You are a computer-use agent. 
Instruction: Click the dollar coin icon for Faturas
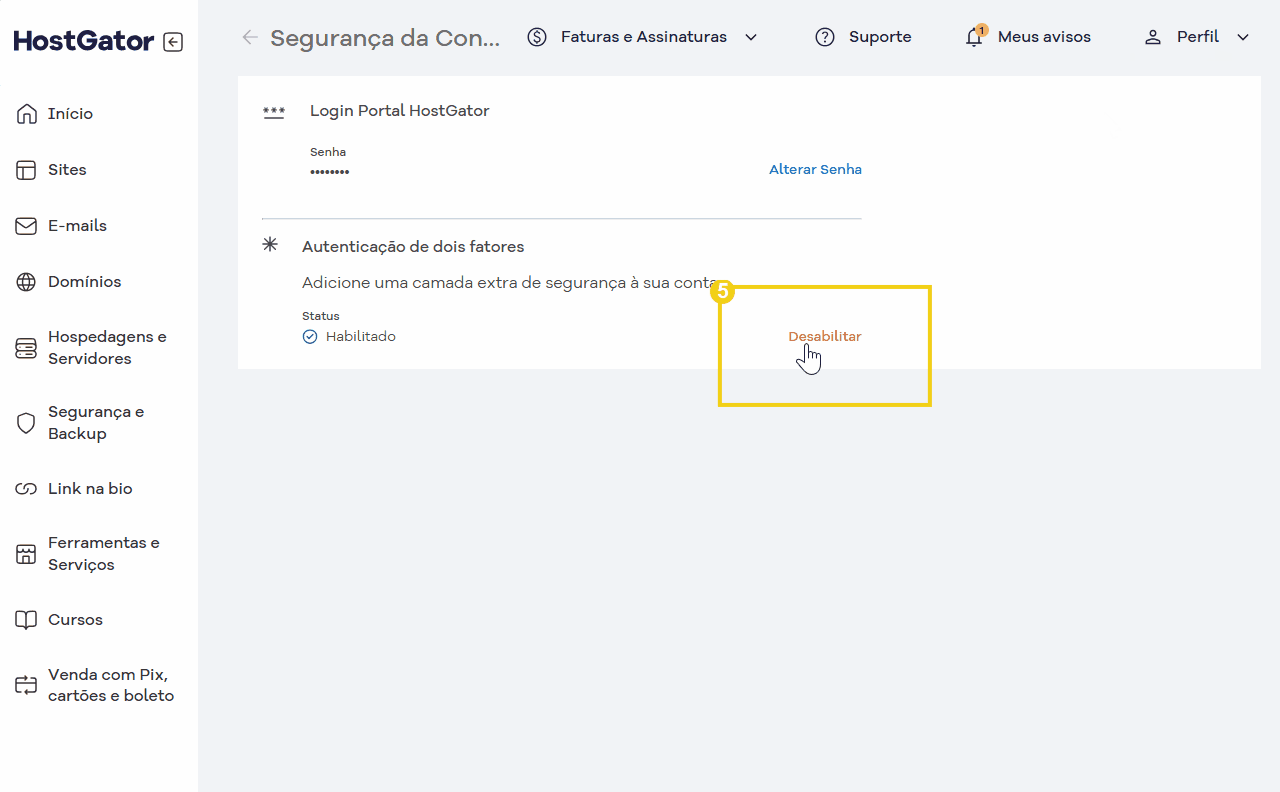(x=537, y=37)
